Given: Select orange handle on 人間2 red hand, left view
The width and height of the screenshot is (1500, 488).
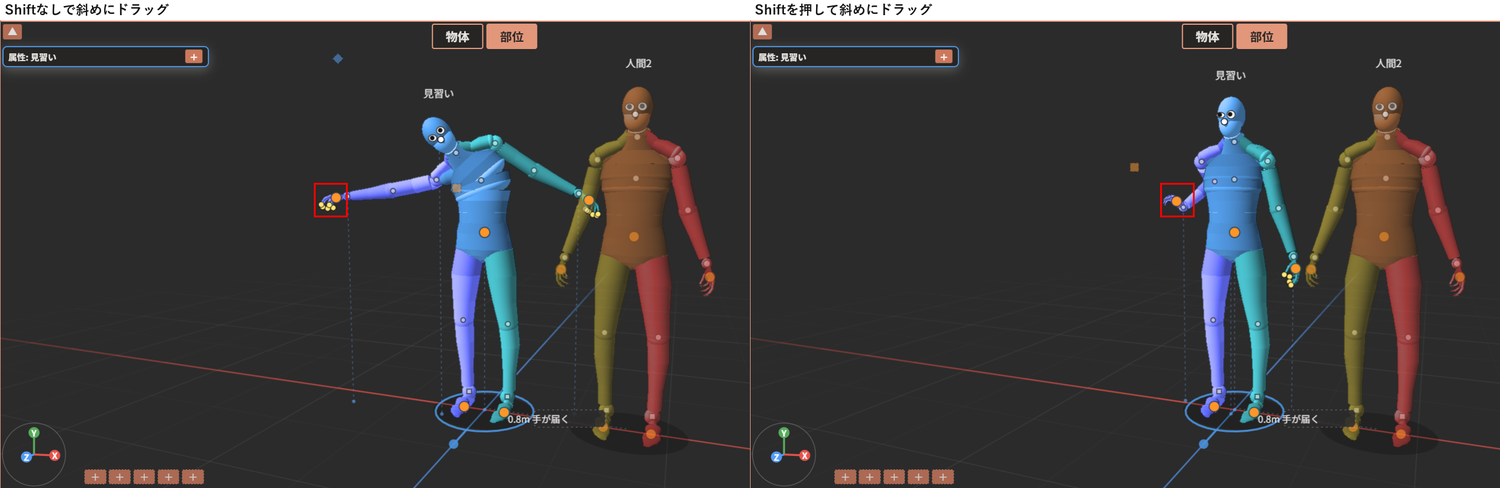Looking at the screenshot, I should pyautogui.click(x=708, y=277).
